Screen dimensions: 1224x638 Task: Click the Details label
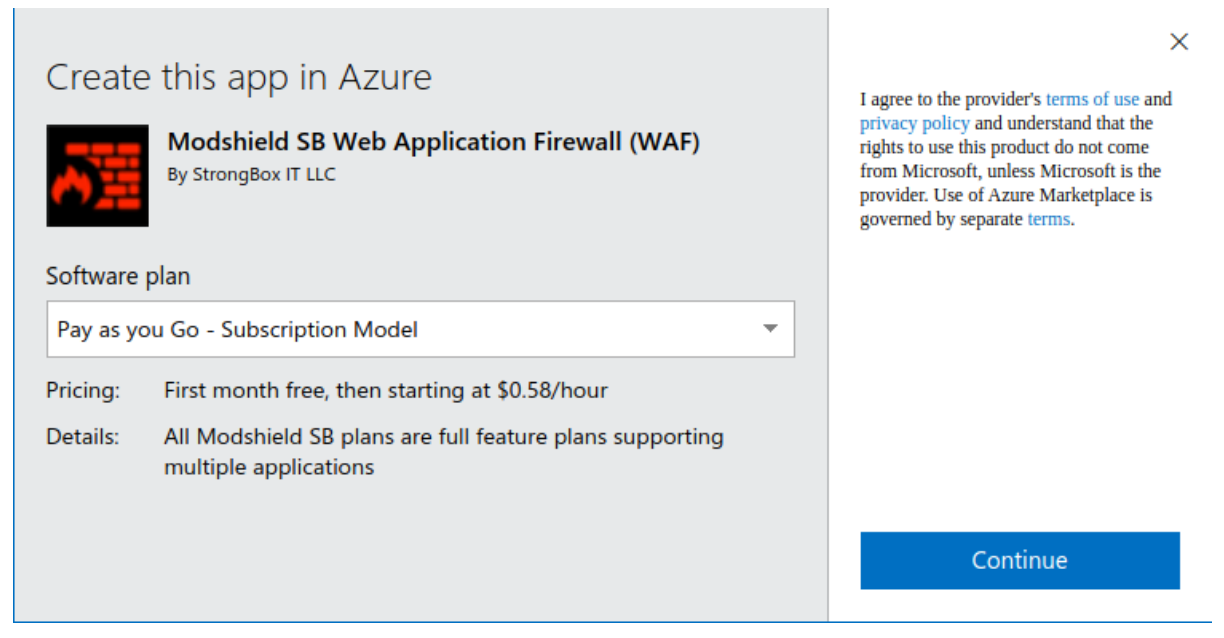(x=82, y=437)
